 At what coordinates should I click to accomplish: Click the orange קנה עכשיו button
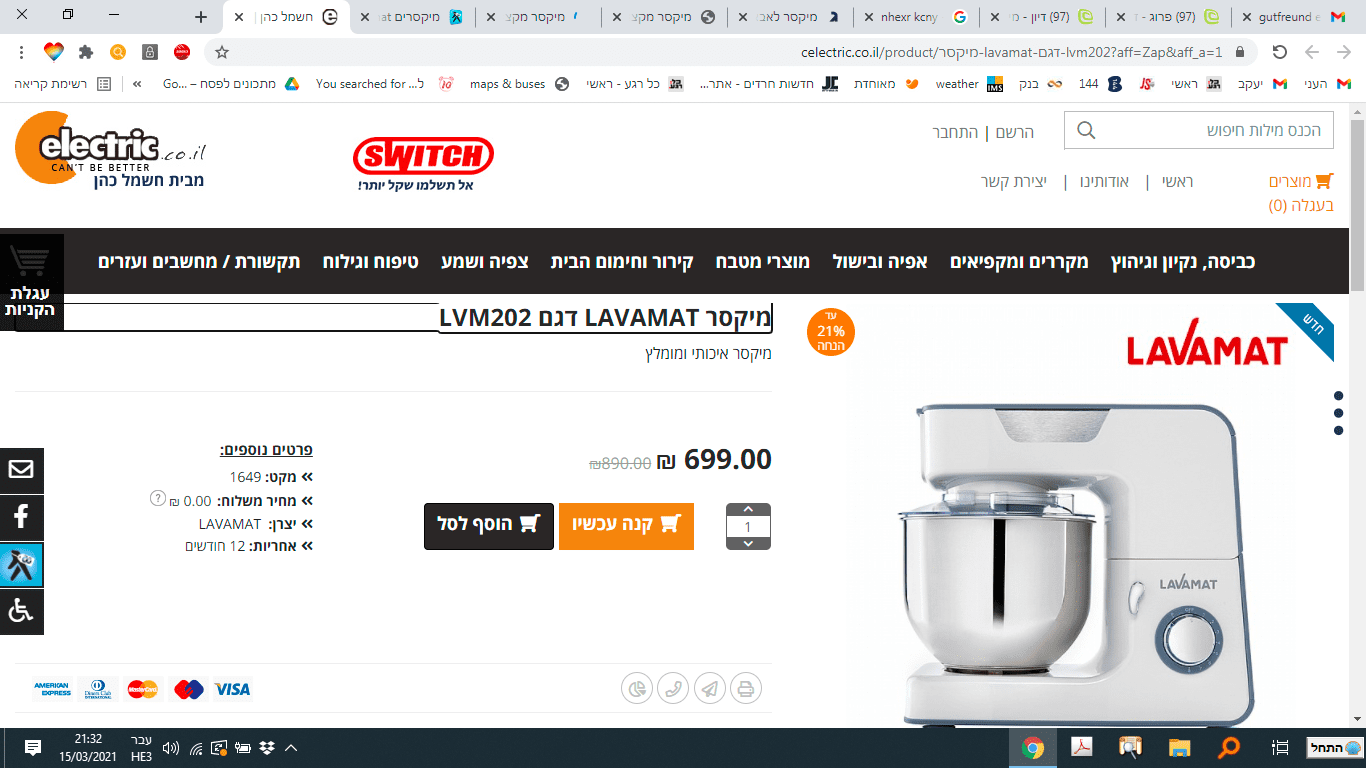point(626,526)
